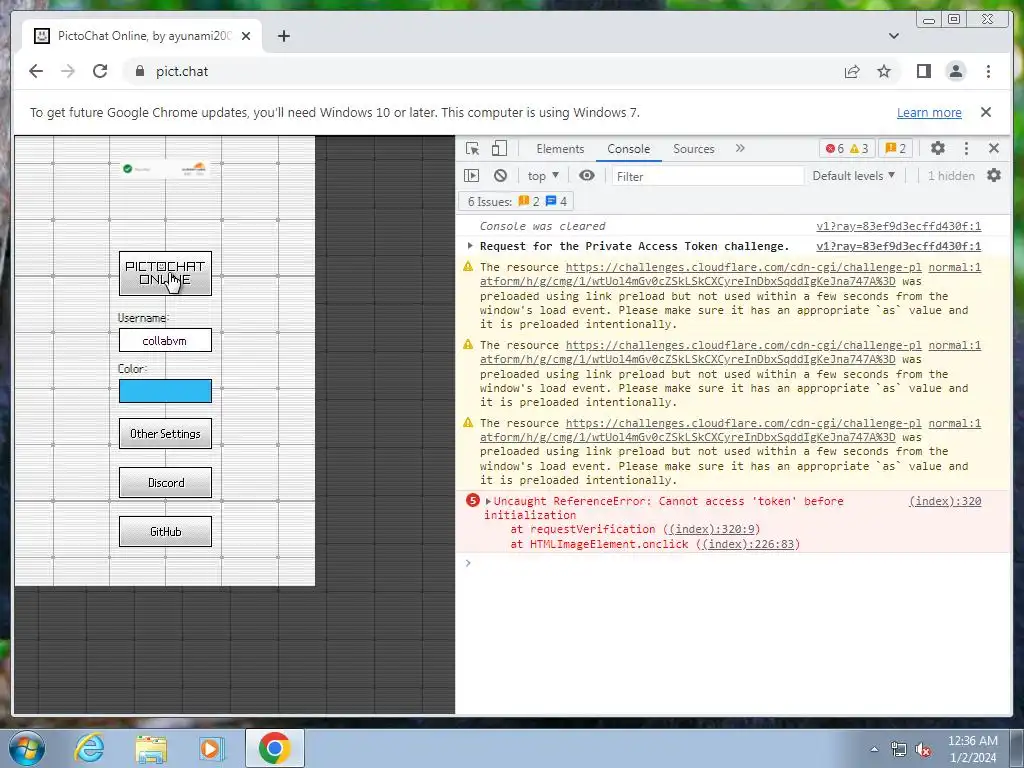
Task: Select the PictoChat Online browser tab
Action: coord(142,36)
